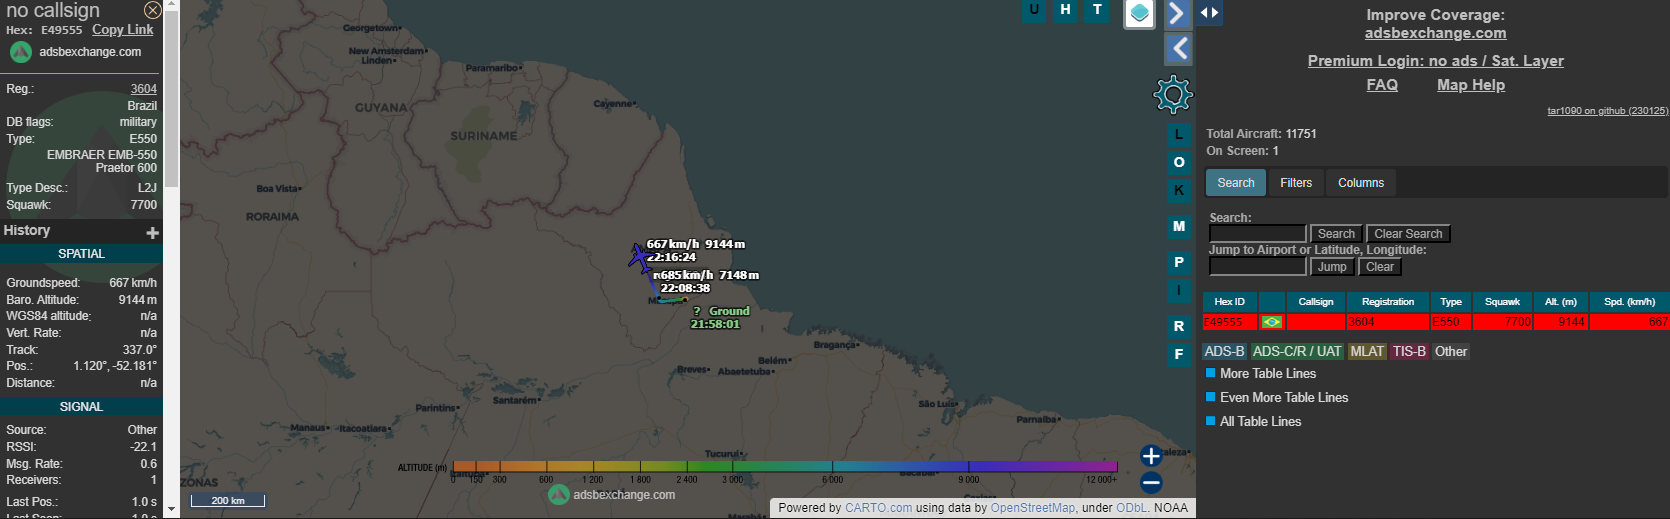Click the ADS-C/R / UAT legend label
This screenshot has height=519, width=1670.
[1297, 352]
